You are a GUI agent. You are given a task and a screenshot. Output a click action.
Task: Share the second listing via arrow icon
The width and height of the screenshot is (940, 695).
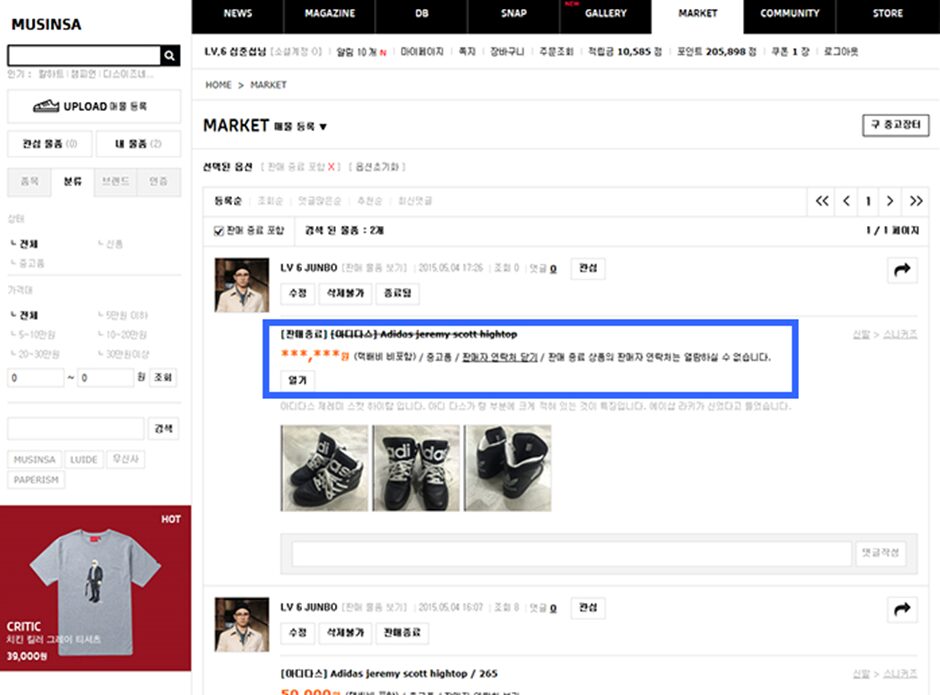pos(902,609)
